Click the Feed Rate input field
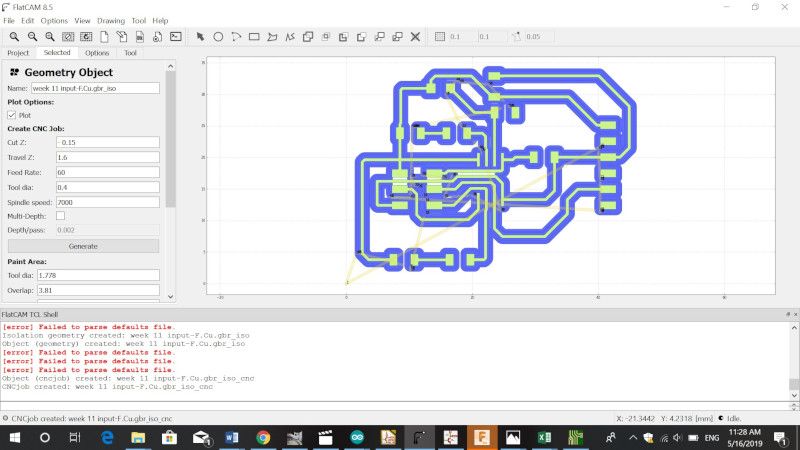Screen dimensions: 800x450 pyautogui.click(x=108, y=172)
